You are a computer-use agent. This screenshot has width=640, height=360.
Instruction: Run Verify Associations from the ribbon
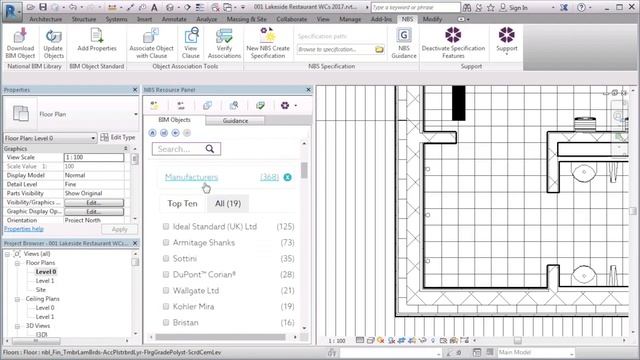(224, 43)
